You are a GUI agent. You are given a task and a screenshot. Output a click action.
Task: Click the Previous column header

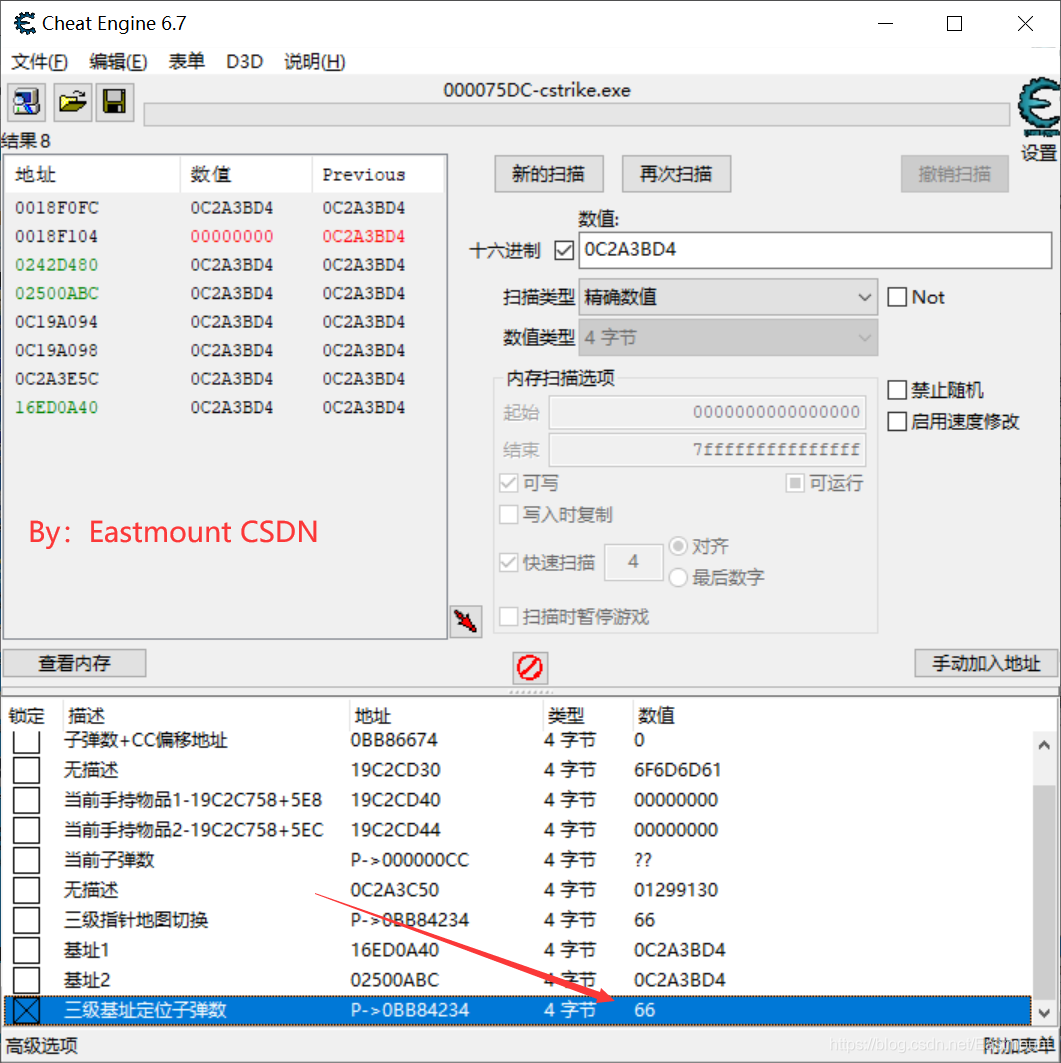click(x=378, y=174)
